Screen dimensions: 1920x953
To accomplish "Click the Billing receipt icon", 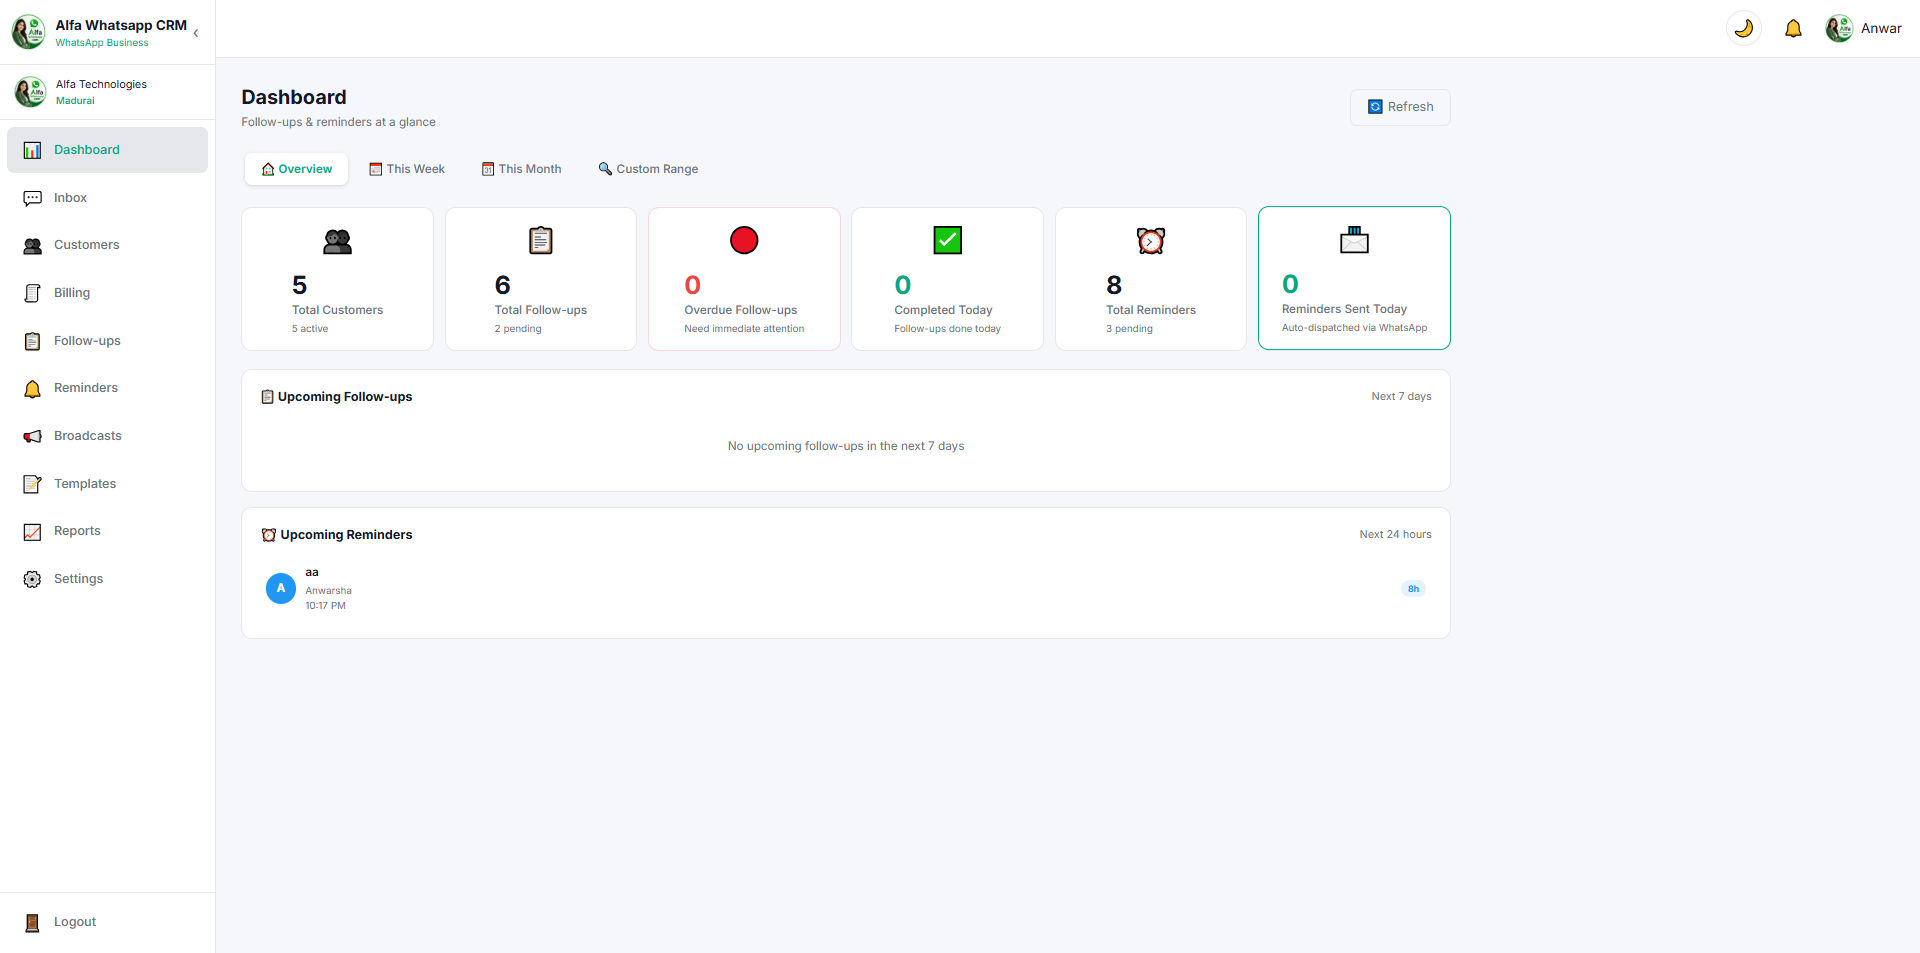I will click(32, 293).
